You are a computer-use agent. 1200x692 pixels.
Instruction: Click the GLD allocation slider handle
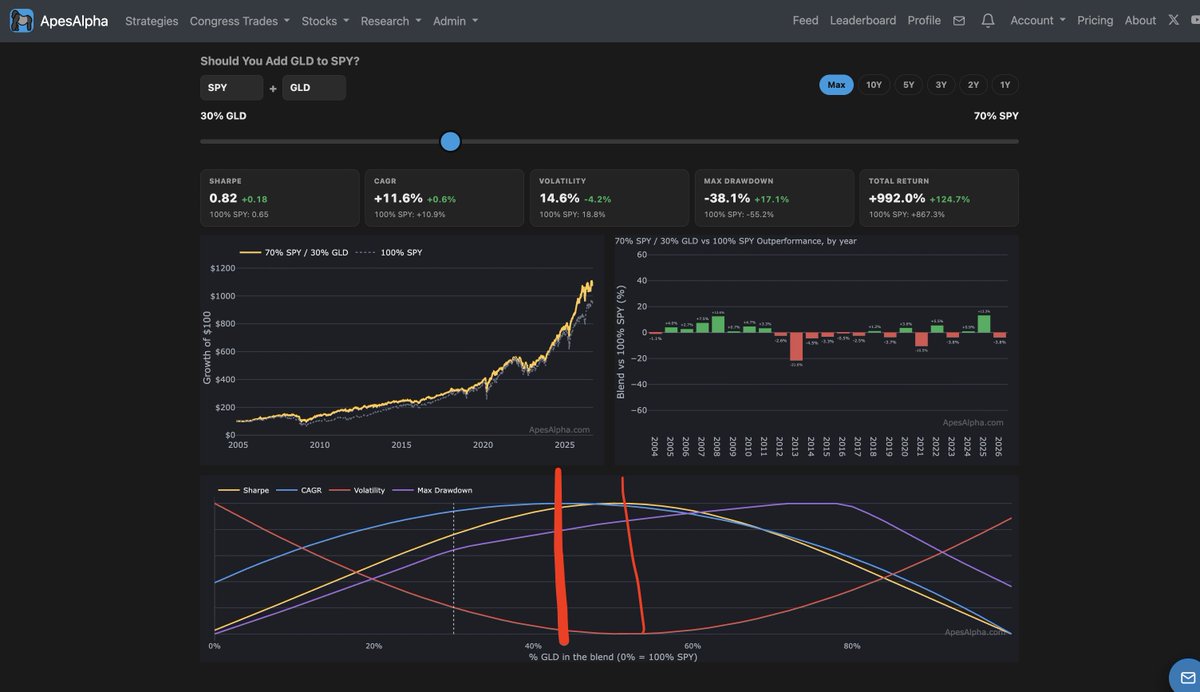(450, 141)
